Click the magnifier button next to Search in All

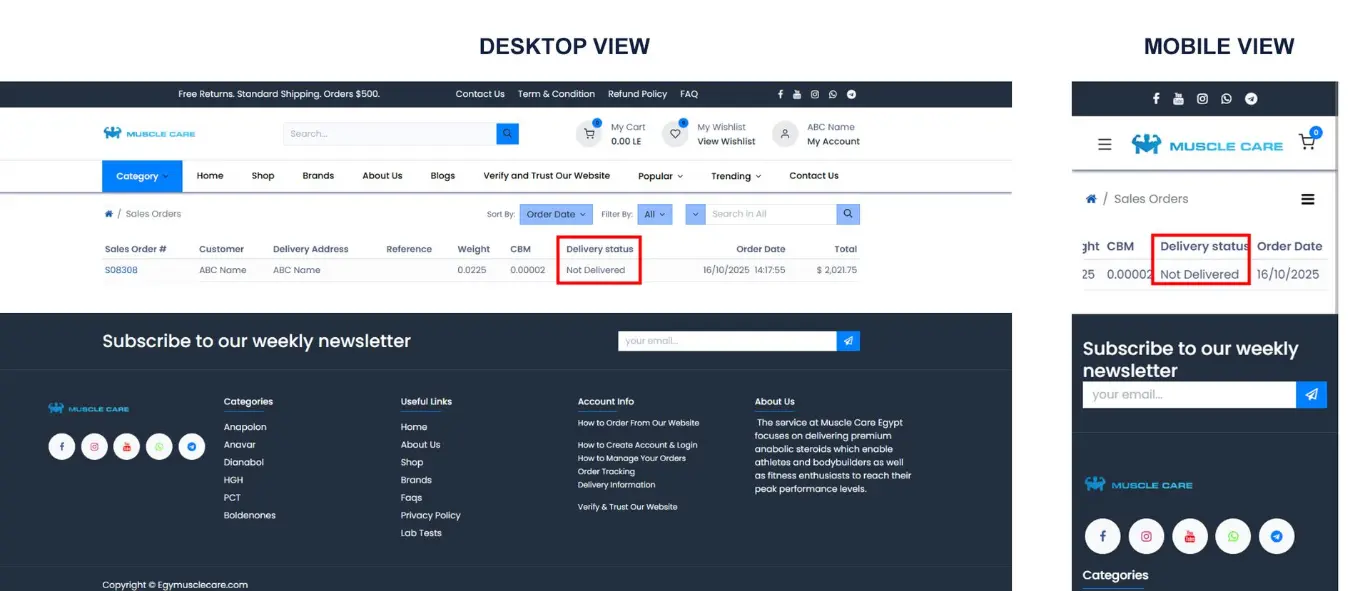coord(847,214)
